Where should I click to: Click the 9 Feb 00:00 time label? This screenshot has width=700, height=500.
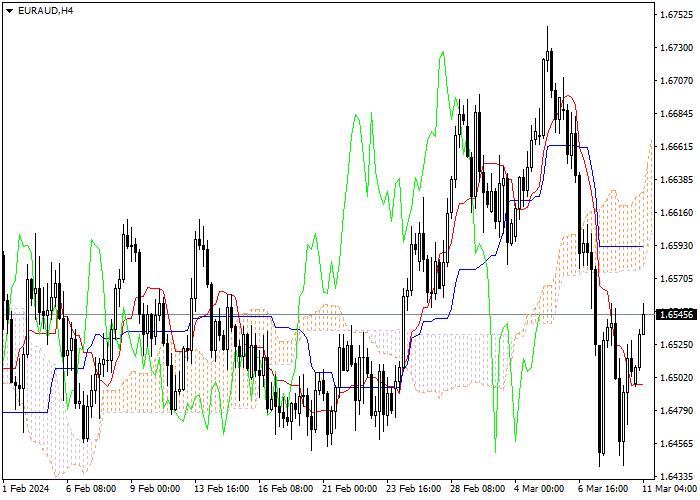pos(155,488)
